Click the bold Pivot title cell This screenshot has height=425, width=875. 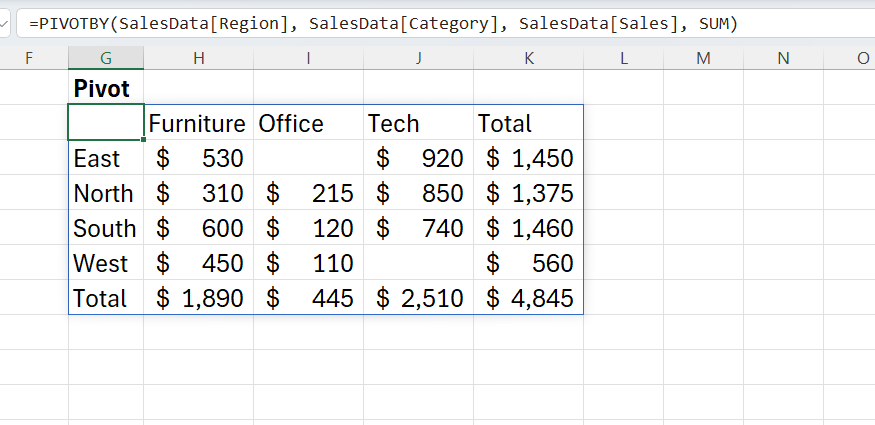click(x=106, y=88)
